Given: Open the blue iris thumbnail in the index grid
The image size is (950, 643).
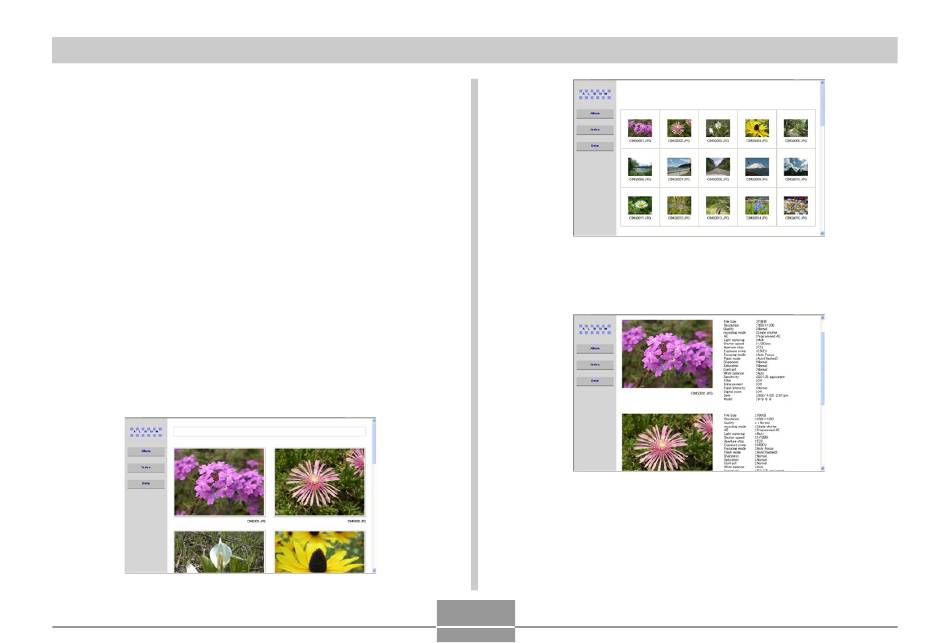Looking at the screenshot, I should click(756, 205).
